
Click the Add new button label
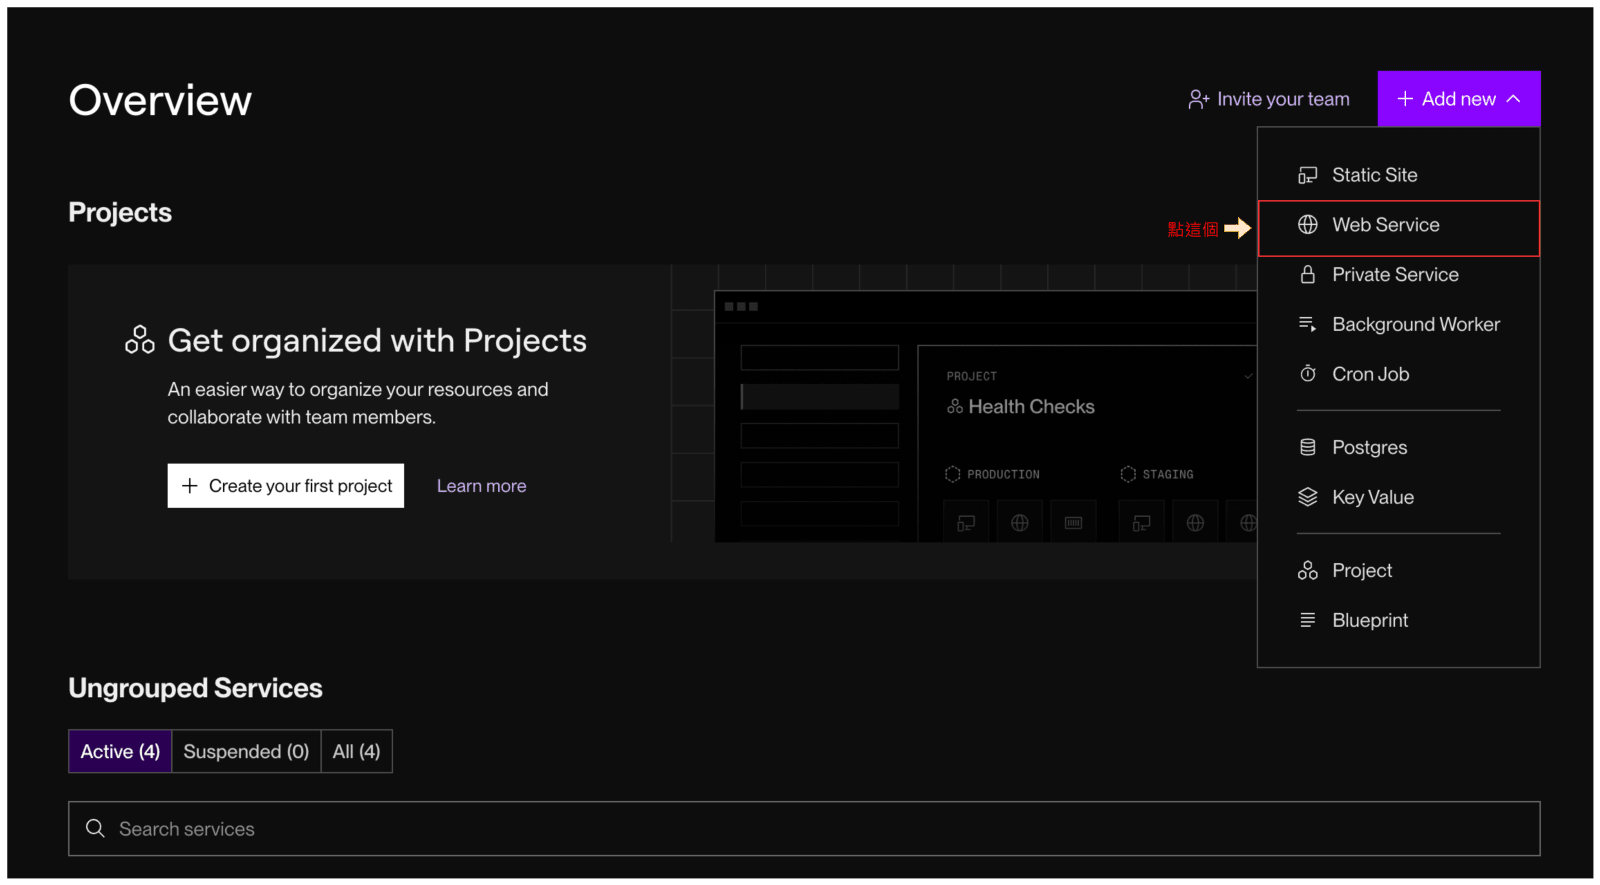(x=1458, y=99)
